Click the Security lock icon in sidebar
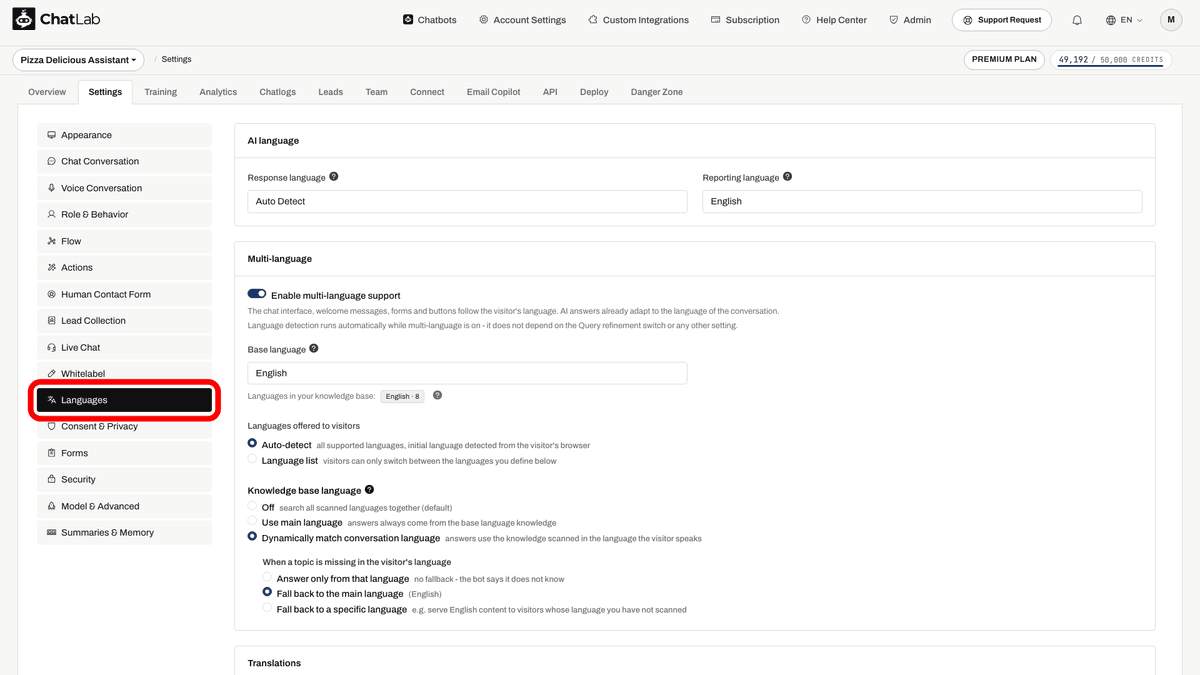 [51, 480]
